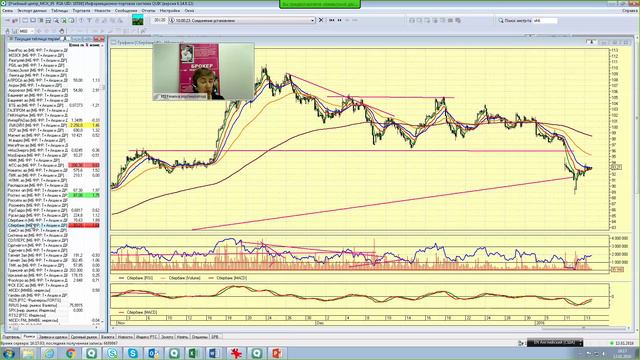640x360 pixels.
Task: Click the current price marker on price axis
Action: click(x=616, y=167)
